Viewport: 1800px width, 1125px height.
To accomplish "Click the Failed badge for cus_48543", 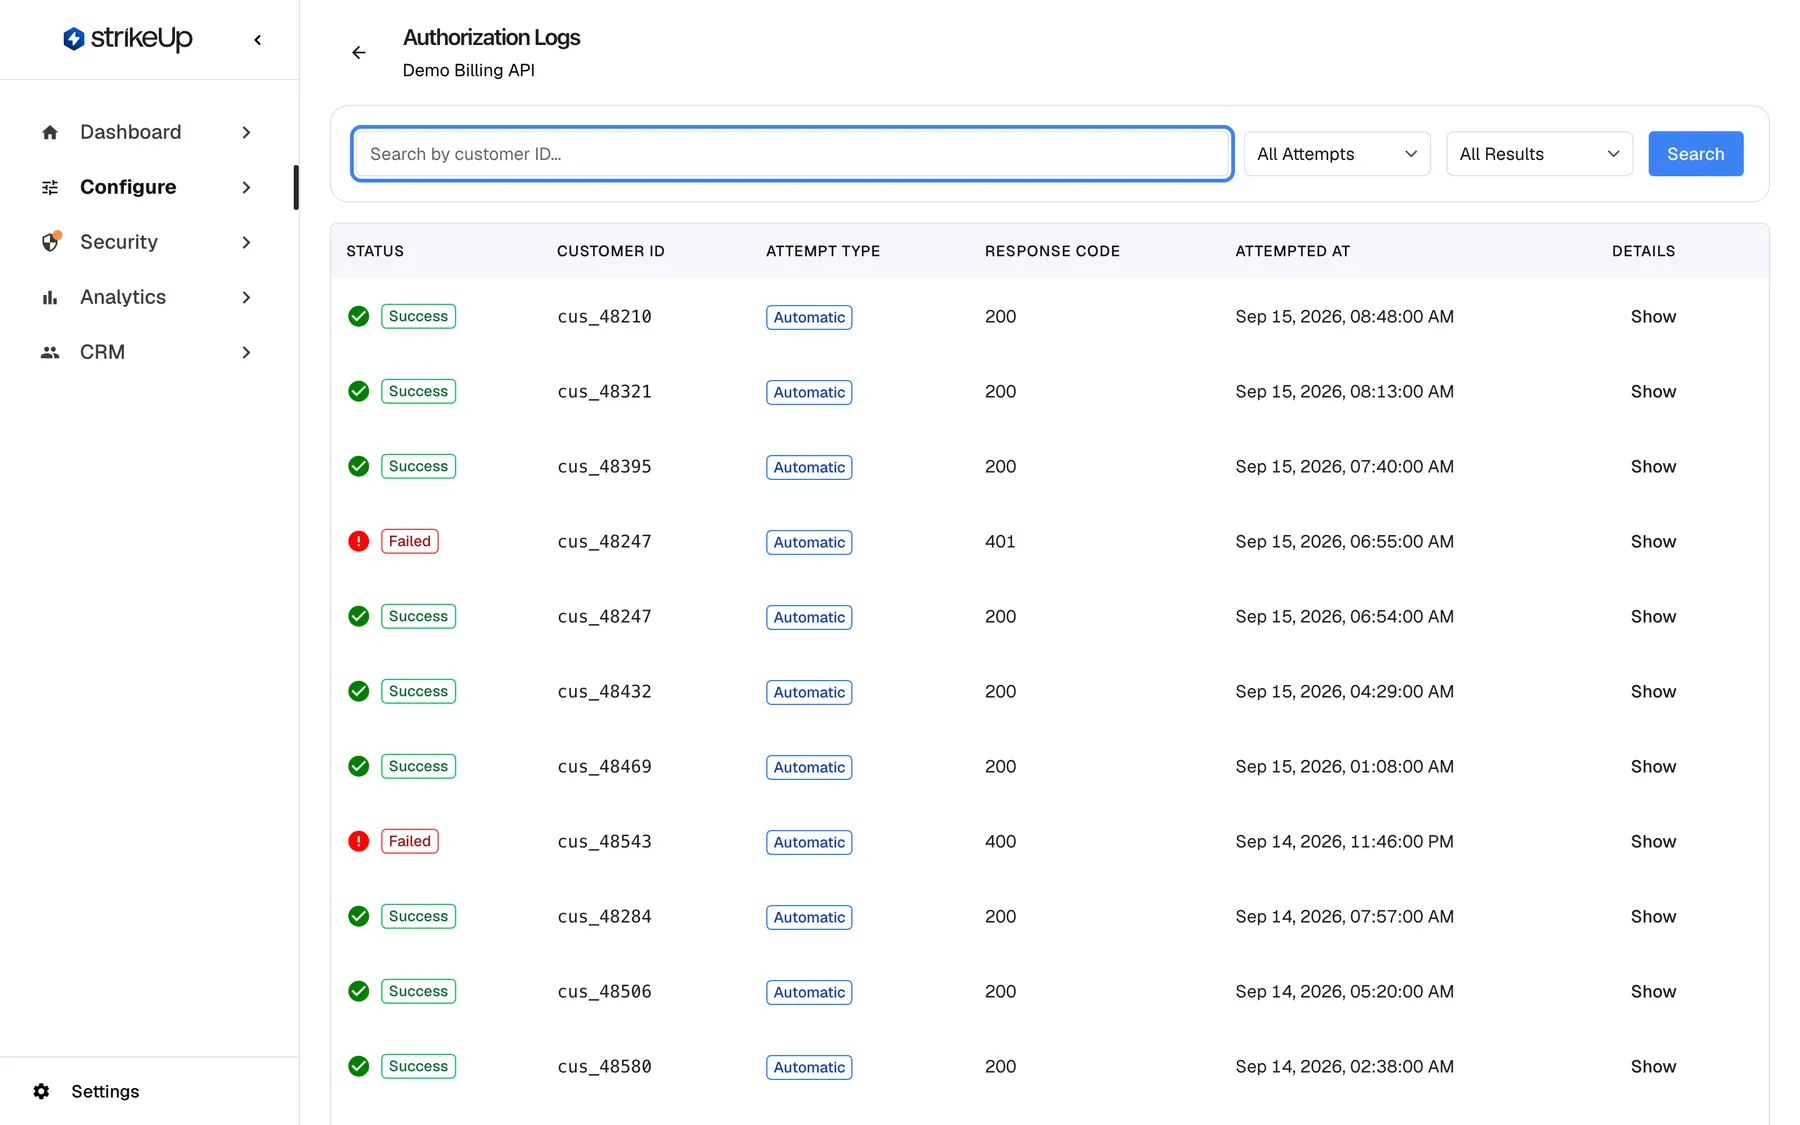I will (410, 841).
